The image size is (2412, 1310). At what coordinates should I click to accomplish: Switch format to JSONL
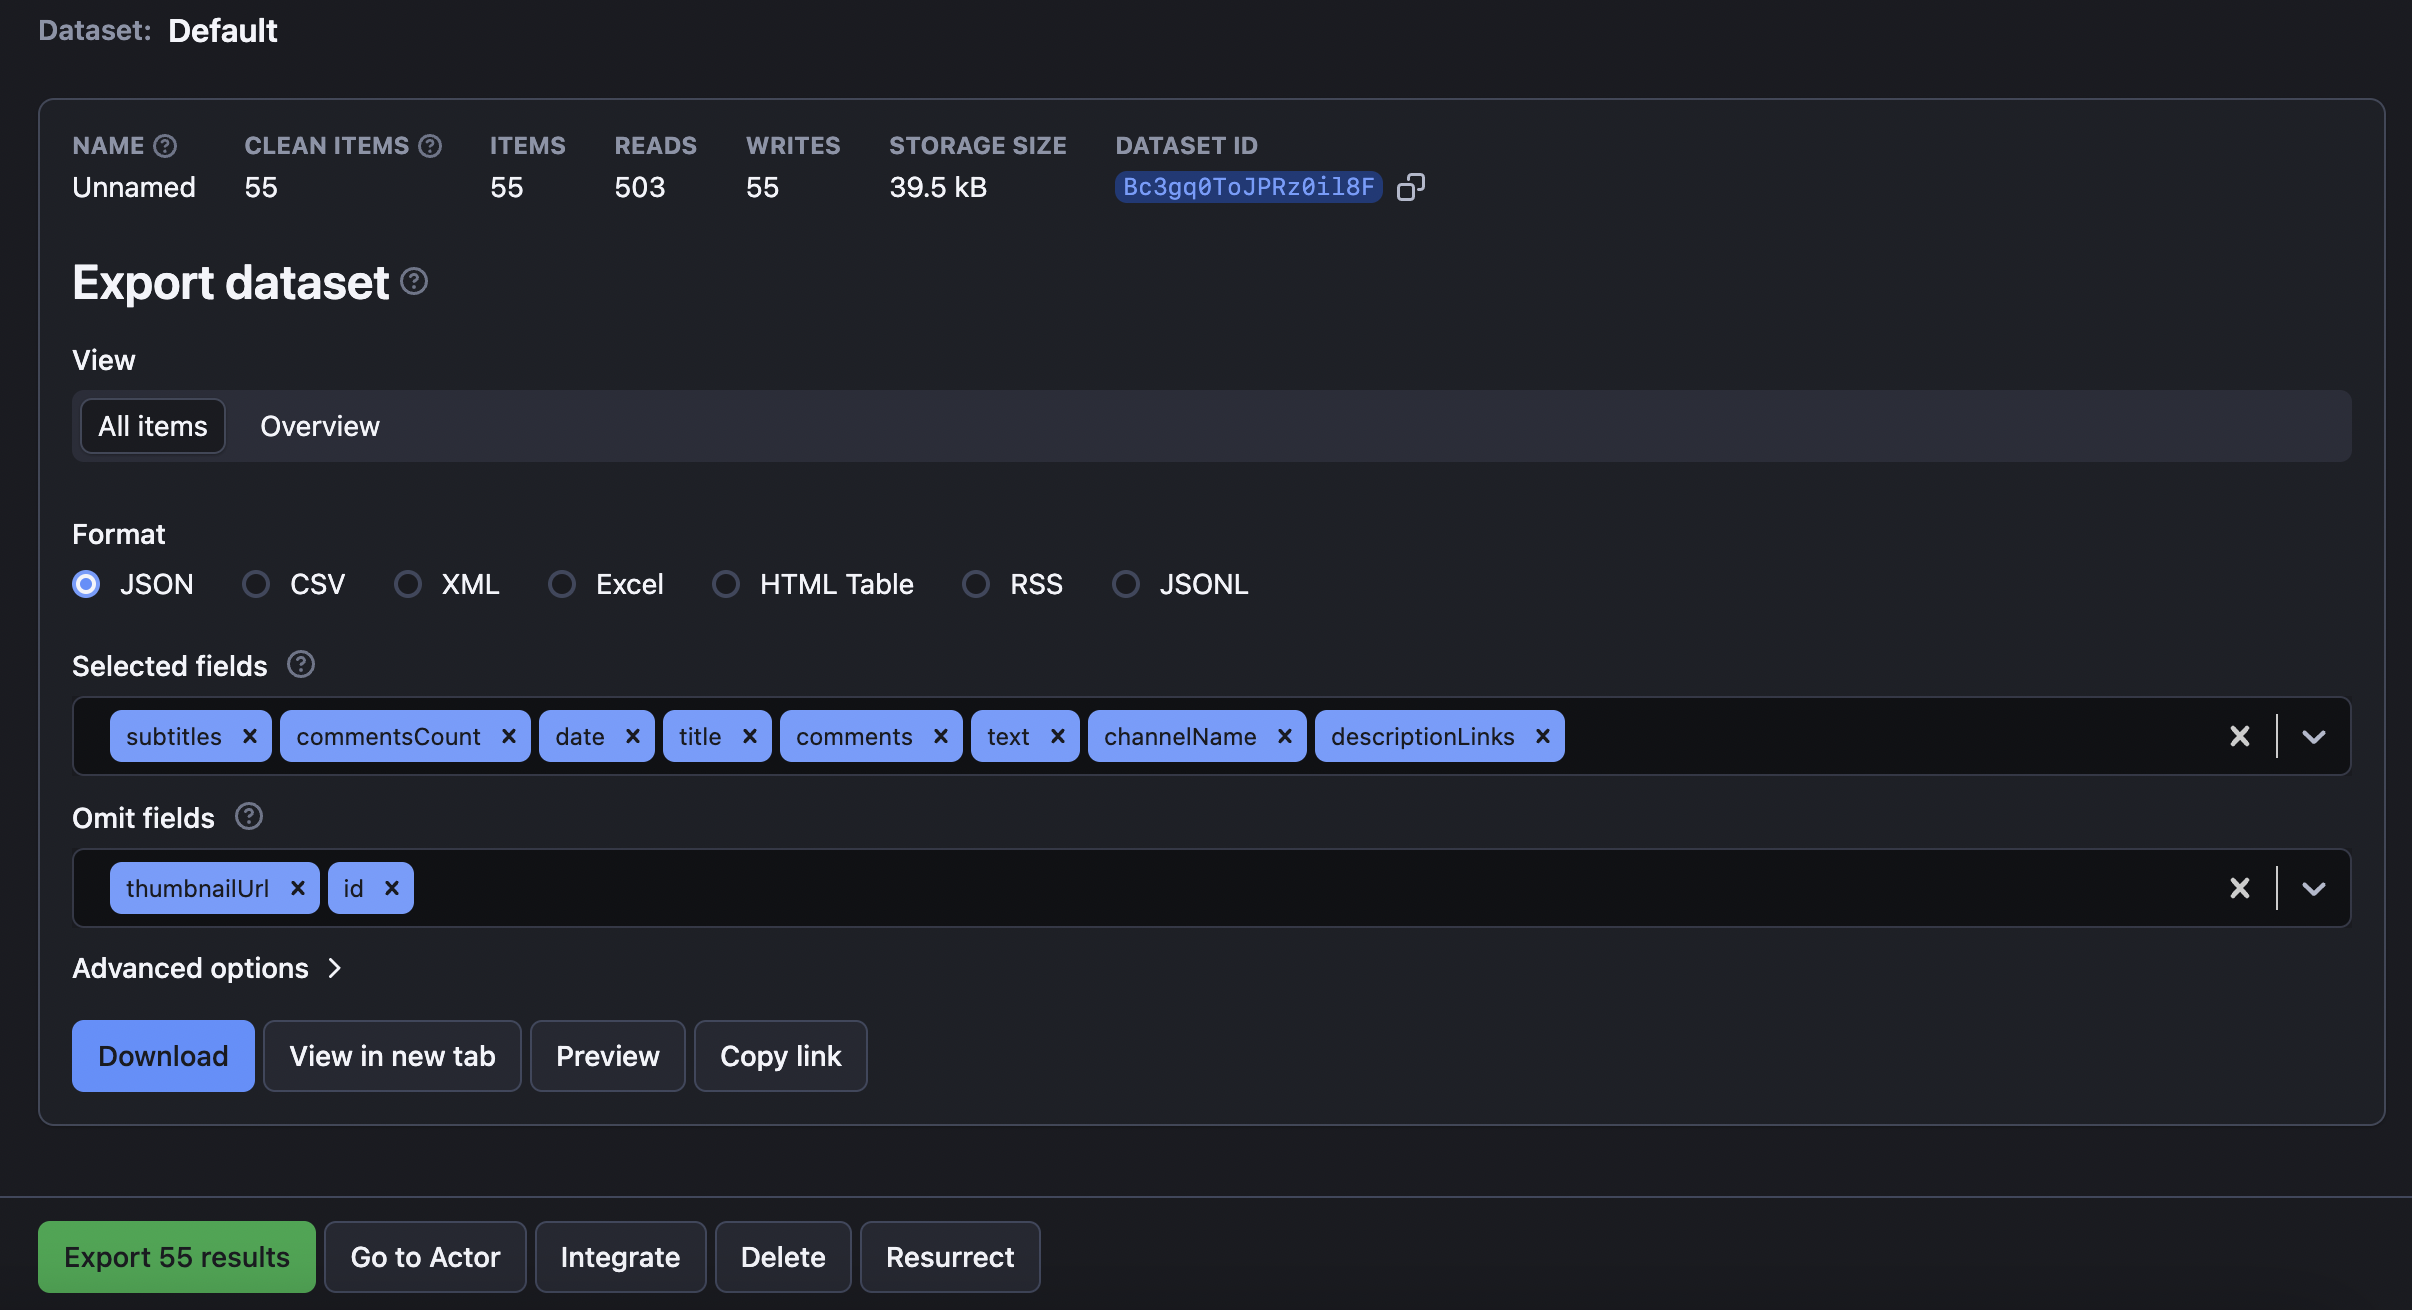(x=1125, y=584)
